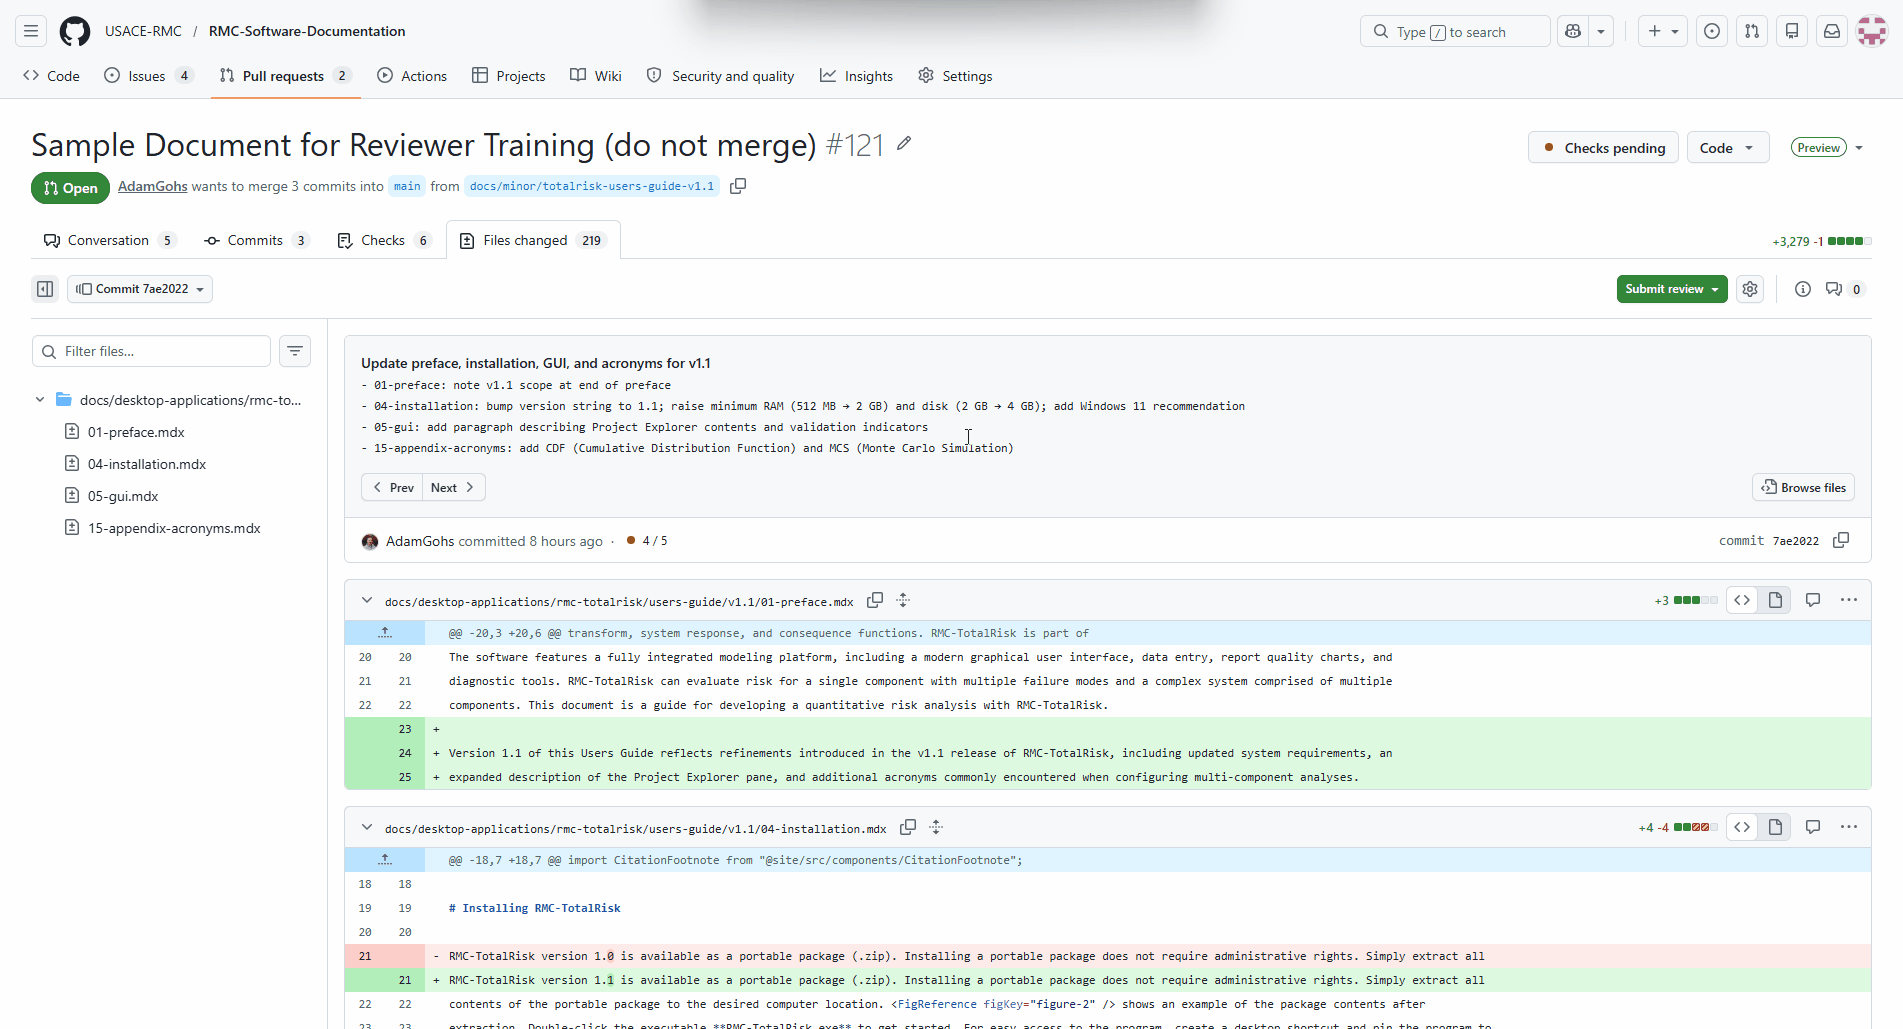
Task: Expand all lines of 04-installation.mdx
Action: [x=936, y=827]
